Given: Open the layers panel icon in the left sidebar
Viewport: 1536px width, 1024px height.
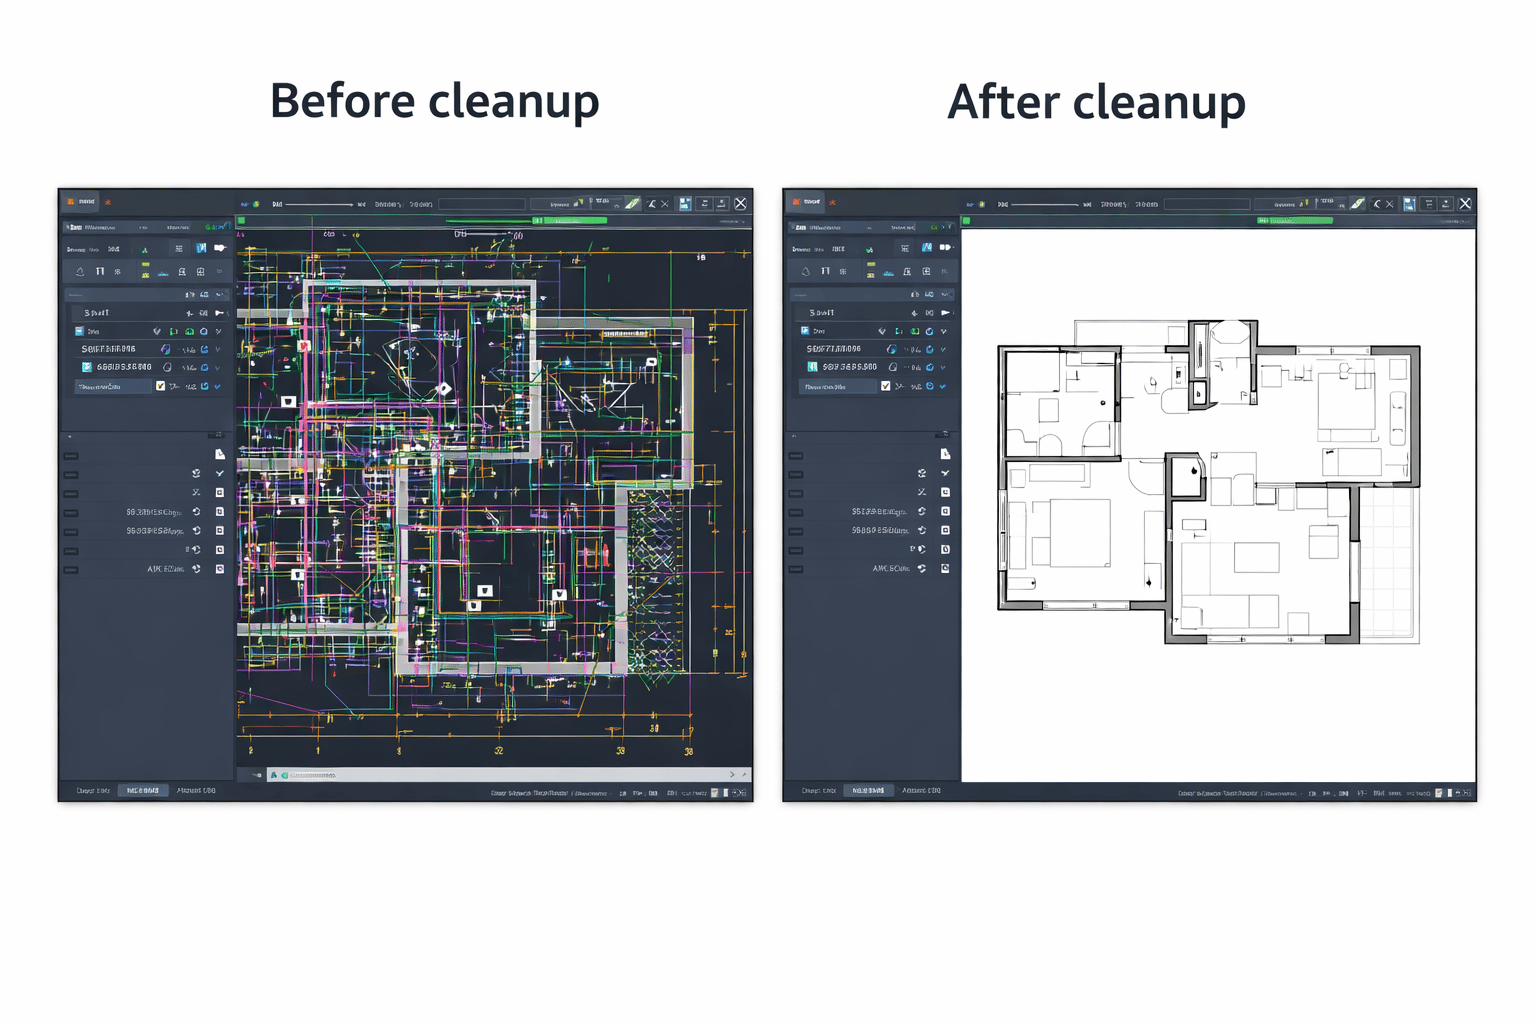Looking at the screenshot, I should pyautogui.click(x=179, y=248).
